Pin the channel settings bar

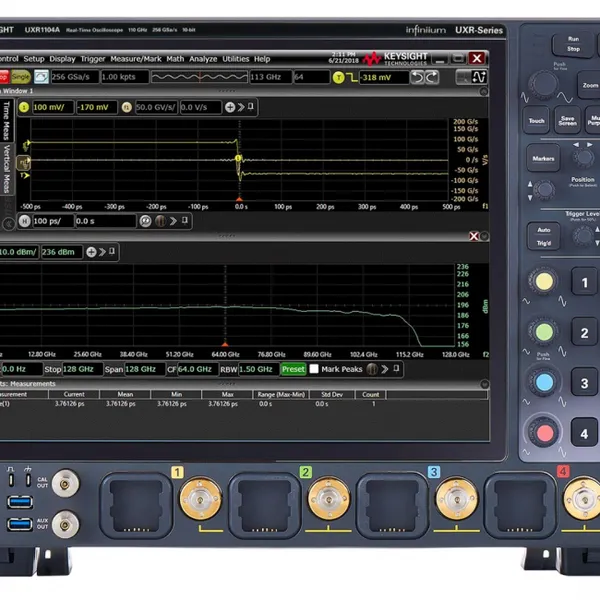coord(251,106)
